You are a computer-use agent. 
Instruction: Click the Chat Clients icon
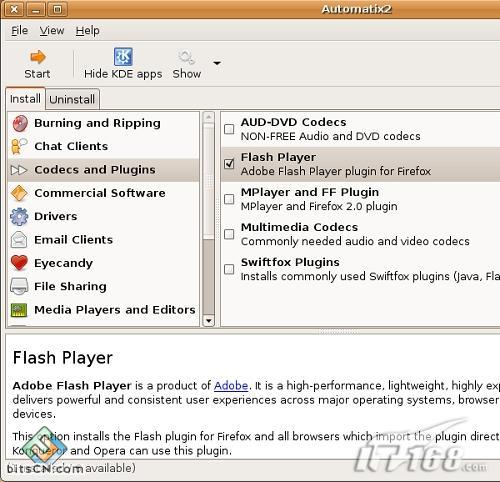coord(19,146)
